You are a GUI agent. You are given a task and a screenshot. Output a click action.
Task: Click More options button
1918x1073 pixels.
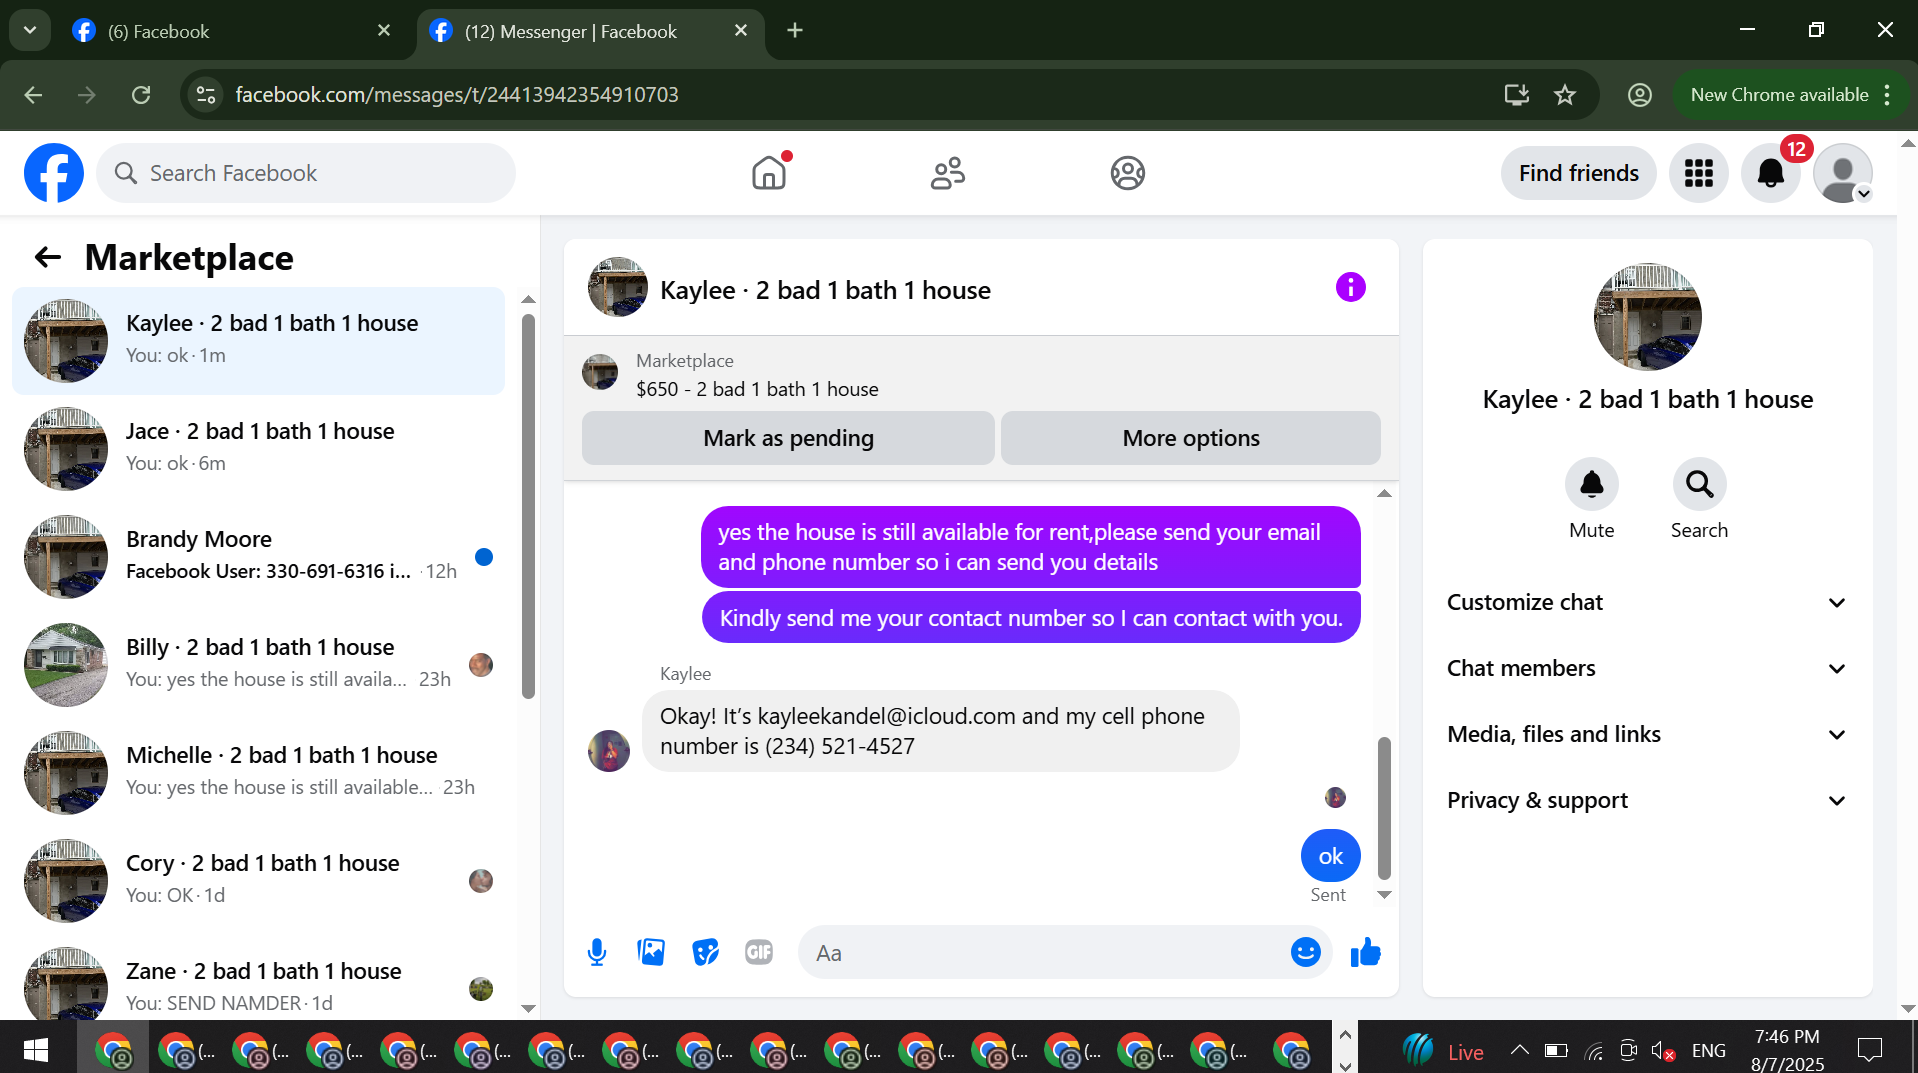pos(1190,438)
